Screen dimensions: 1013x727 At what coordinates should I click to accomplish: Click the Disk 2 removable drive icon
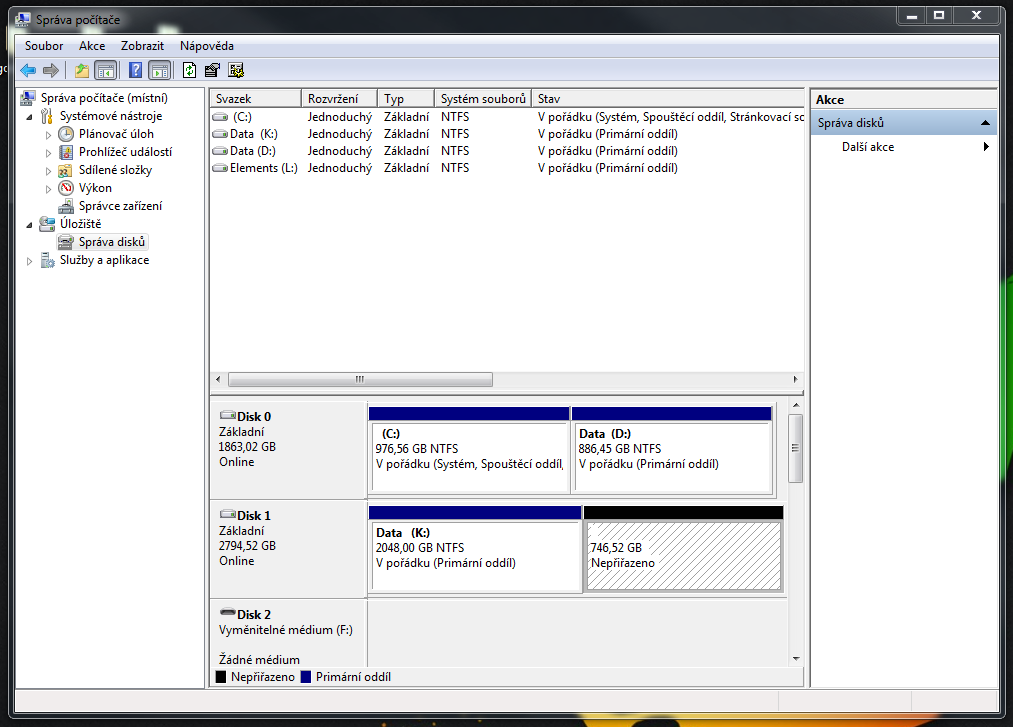pos(227,612)
